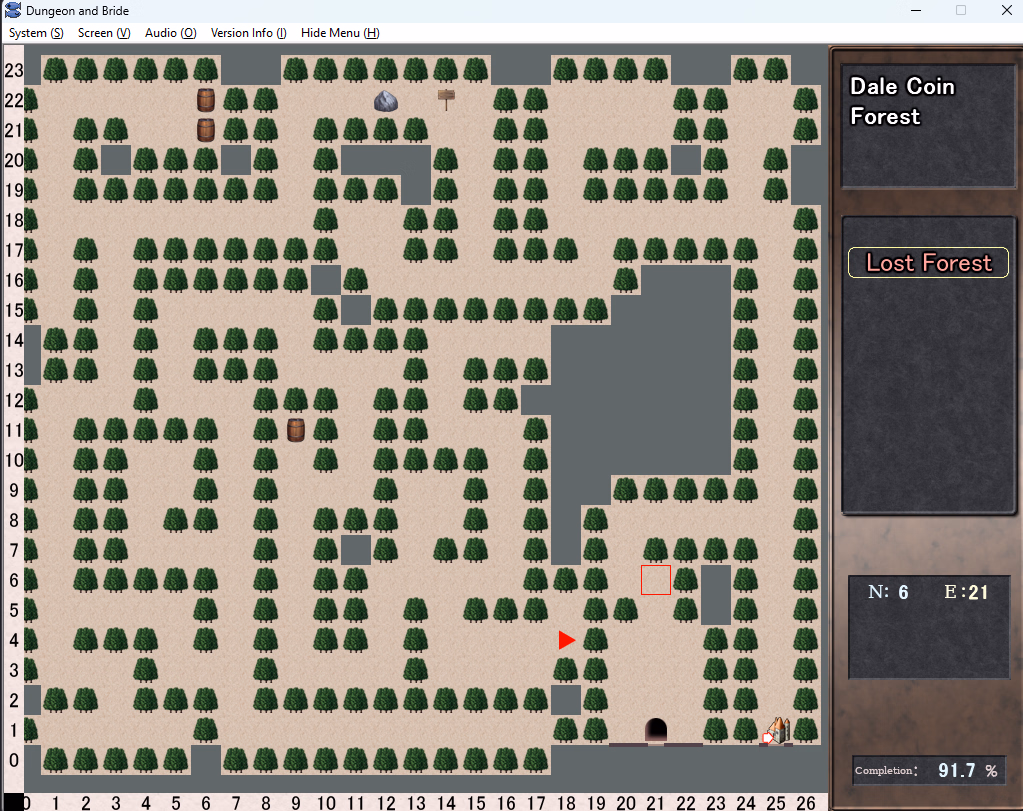Click the N/E coordinates display panel
Viewport: 1023px width, 811px height.
coord(928,626)
